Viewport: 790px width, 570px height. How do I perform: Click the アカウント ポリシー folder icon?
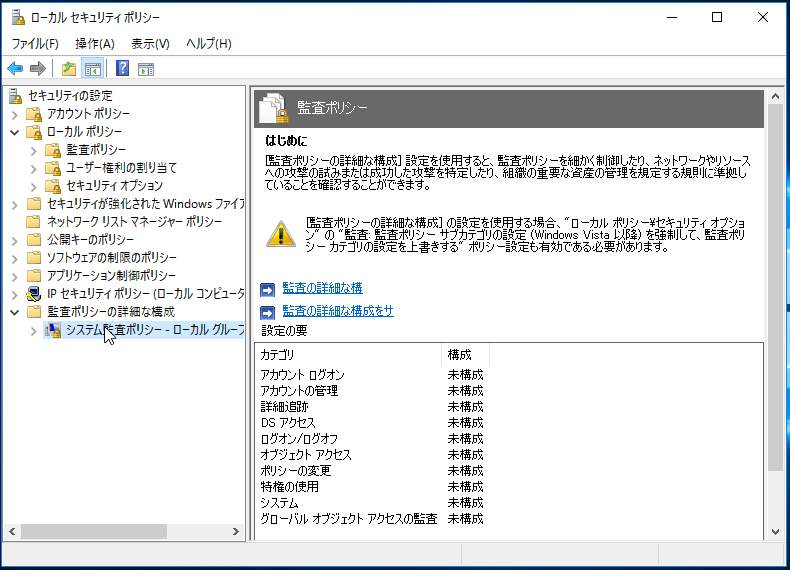pos(34,114)
